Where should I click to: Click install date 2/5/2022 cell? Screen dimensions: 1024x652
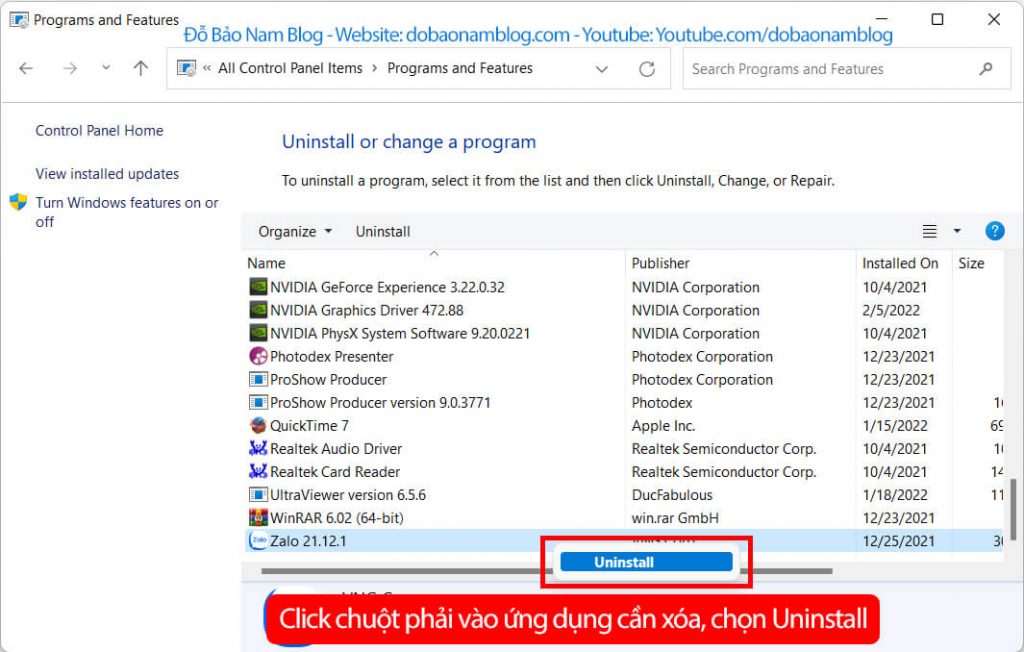point(891,310)
